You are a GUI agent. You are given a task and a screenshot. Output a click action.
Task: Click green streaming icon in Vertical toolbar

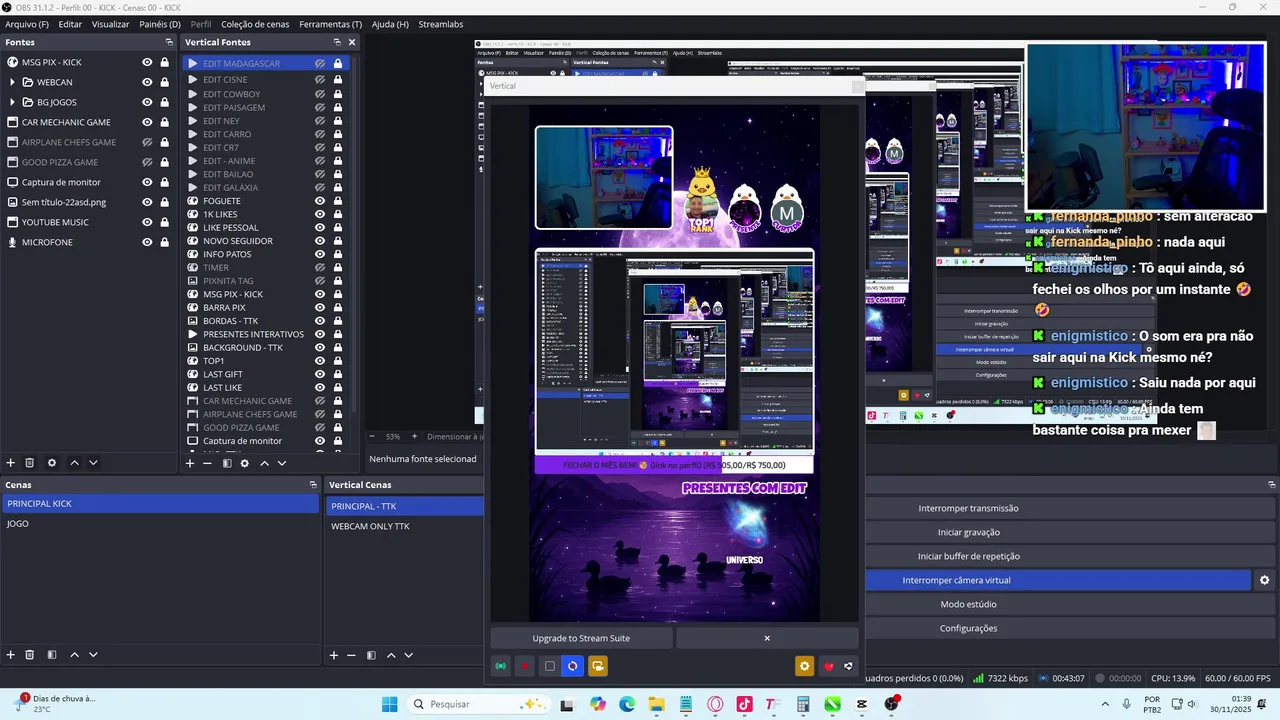click(x=500, y=666)
